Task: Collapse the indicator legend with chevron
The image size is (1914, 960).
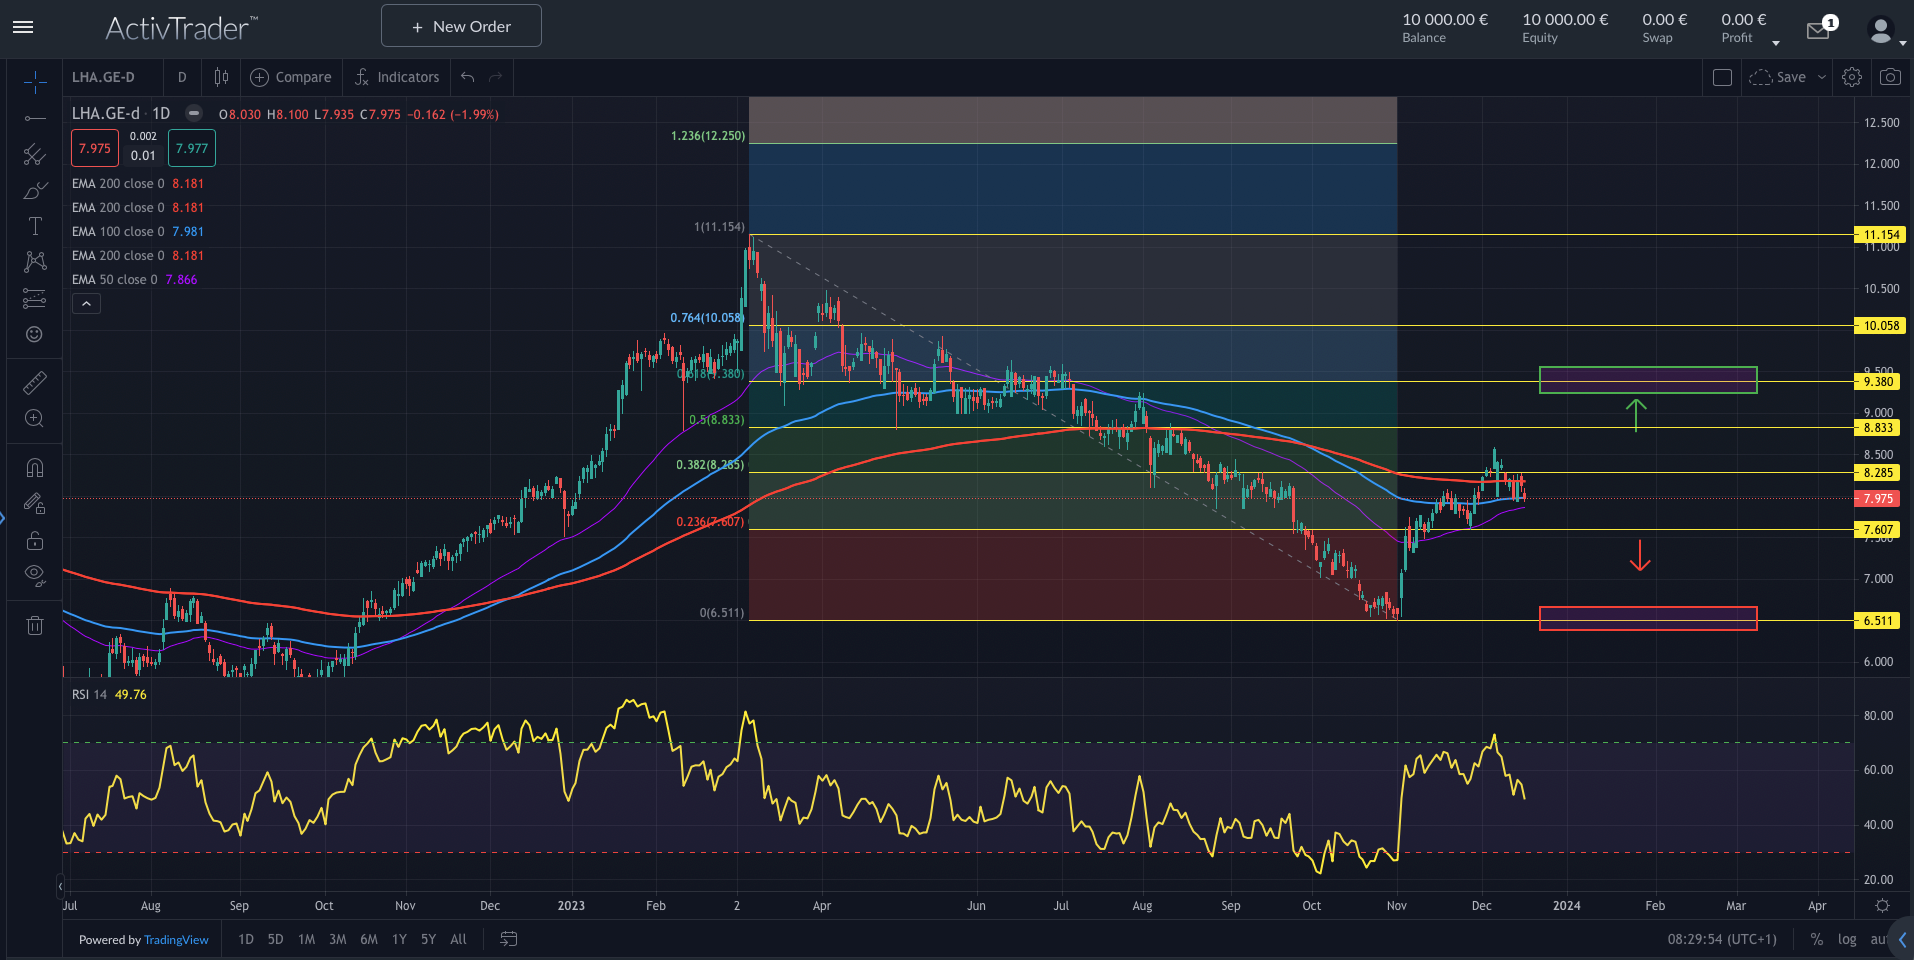Action: (86, 304)
